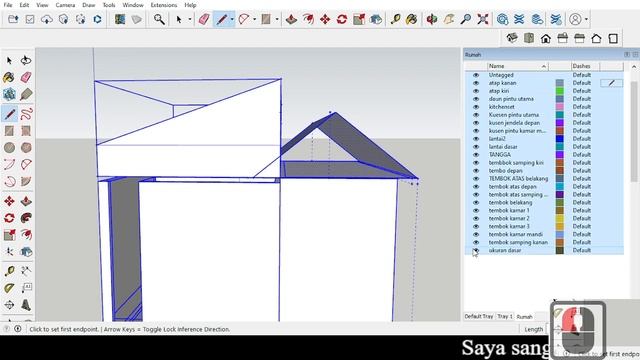The image size is (640, 360).
Task: Open the Camera menu
Action: [x=65, y=5]
